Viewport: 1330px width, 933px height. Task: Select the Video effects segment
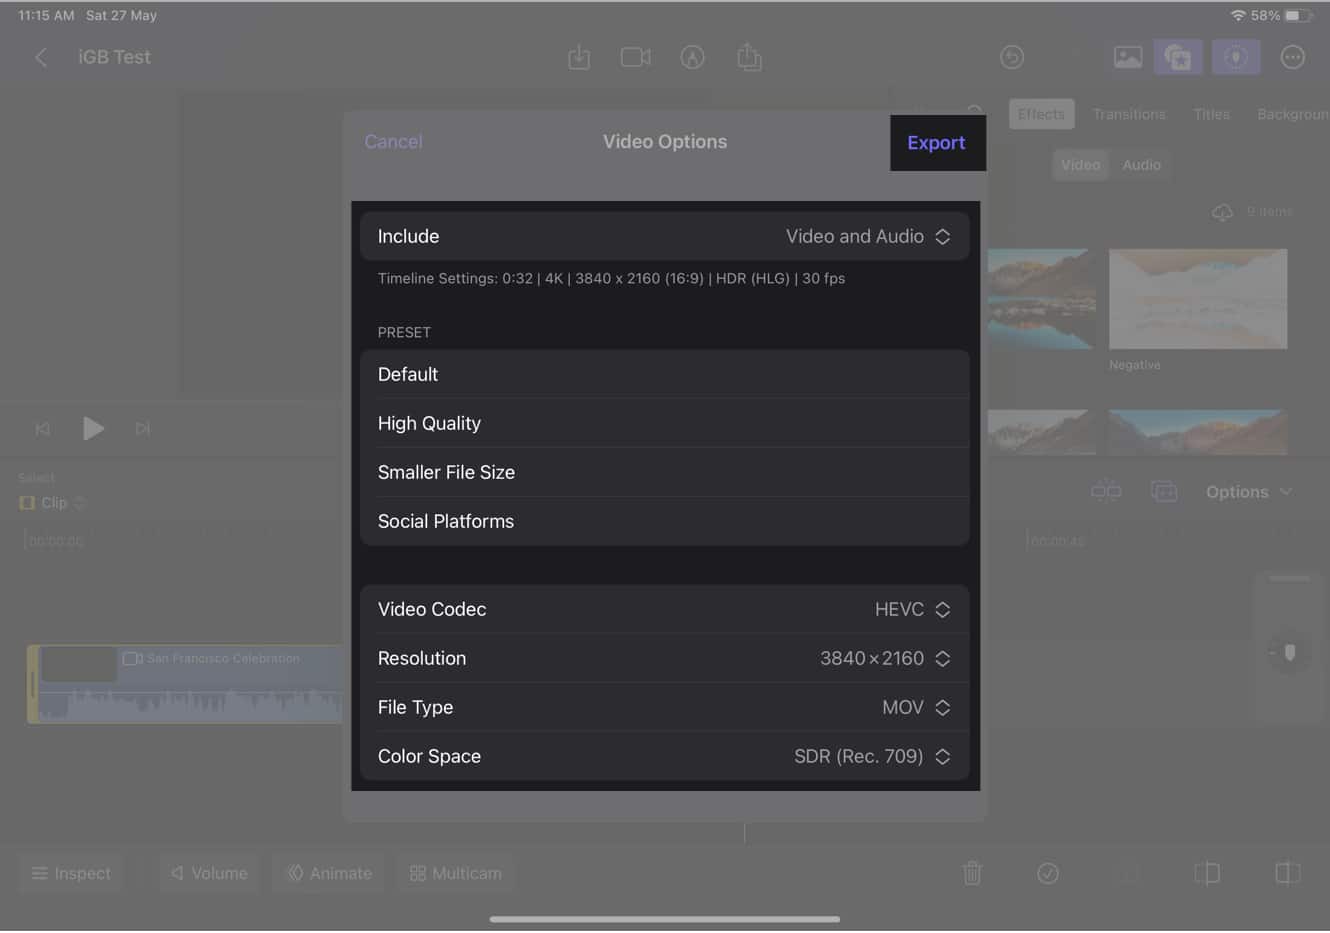pyautogui.click(x=1080, y=165)
